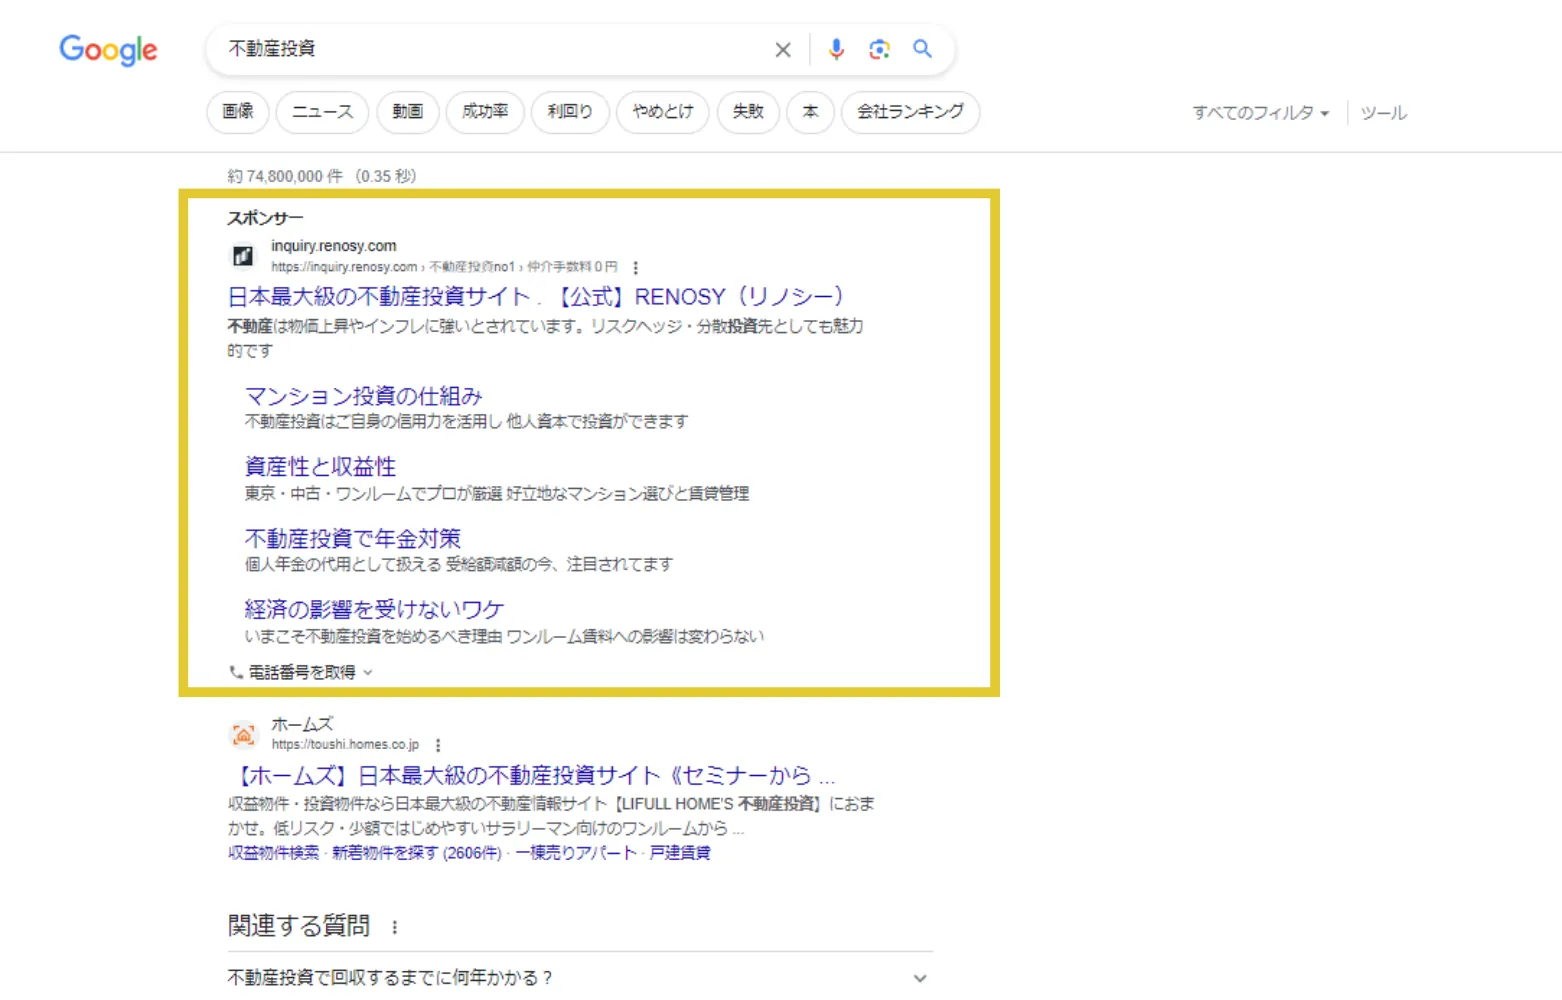This screenshot has width=1562, height=1000.
Task: Open the RENOSY ad headline link
Action: (x=536, y=297)
